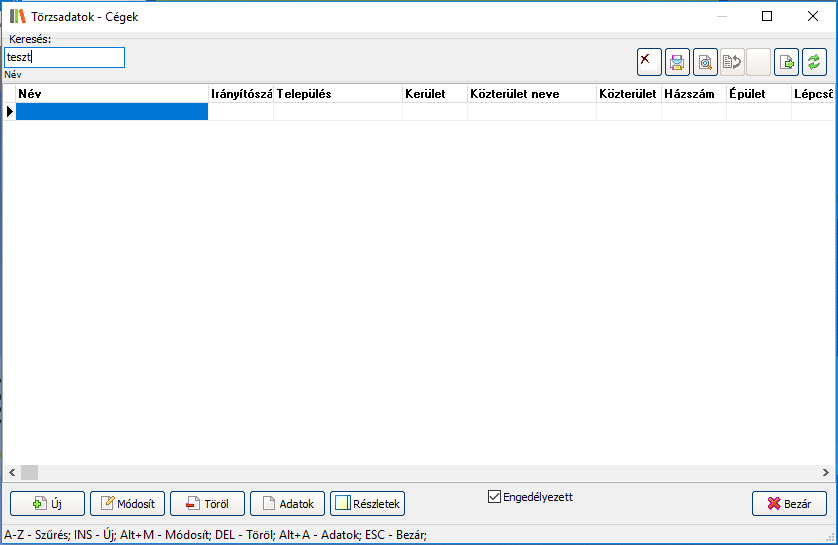
Task: Click the printer icon in toolbar
Action: 677,62
